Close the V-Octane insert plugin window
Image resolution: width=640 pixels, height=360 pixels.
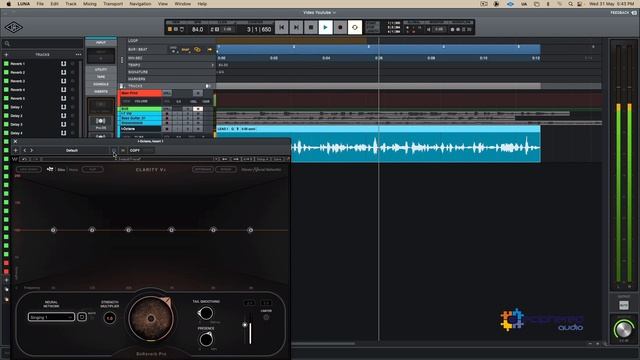tap(16, 141)
